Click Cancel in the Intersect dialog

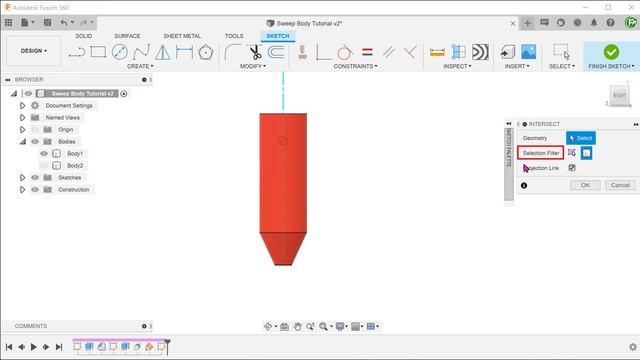tap(620, 185)
